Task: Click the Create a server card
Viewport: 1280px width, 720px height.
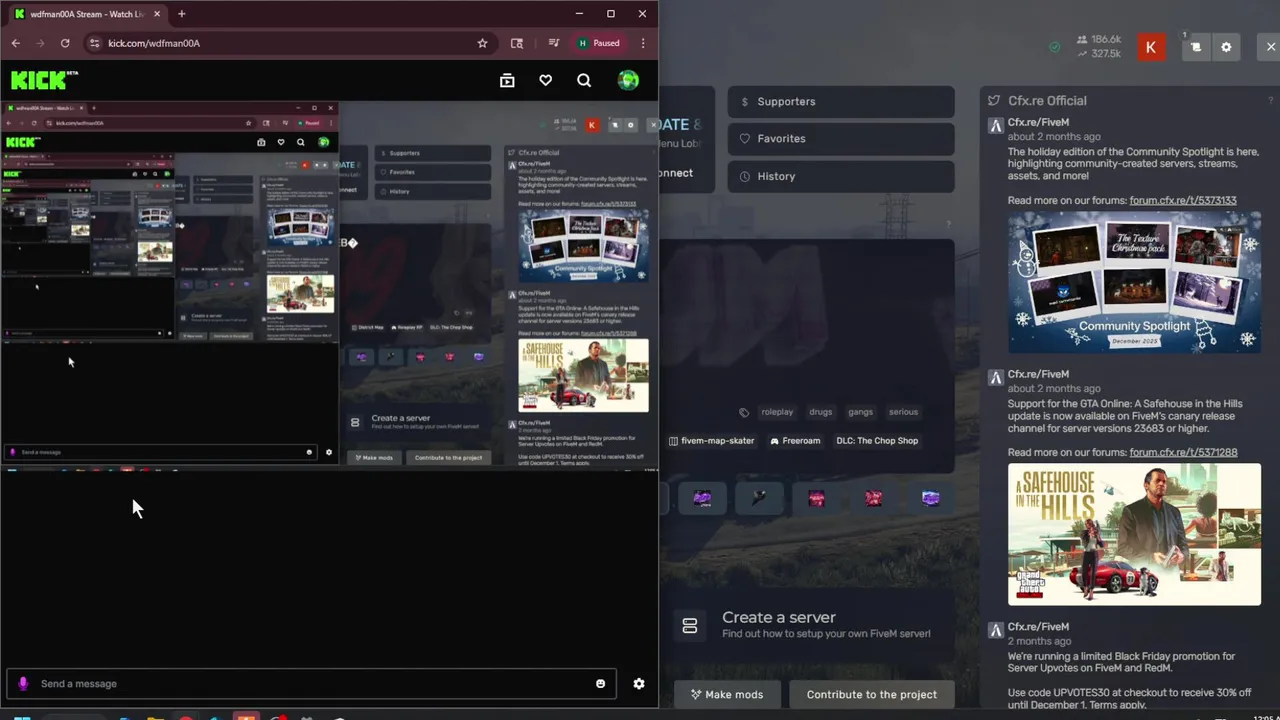Action: [806, 625]
